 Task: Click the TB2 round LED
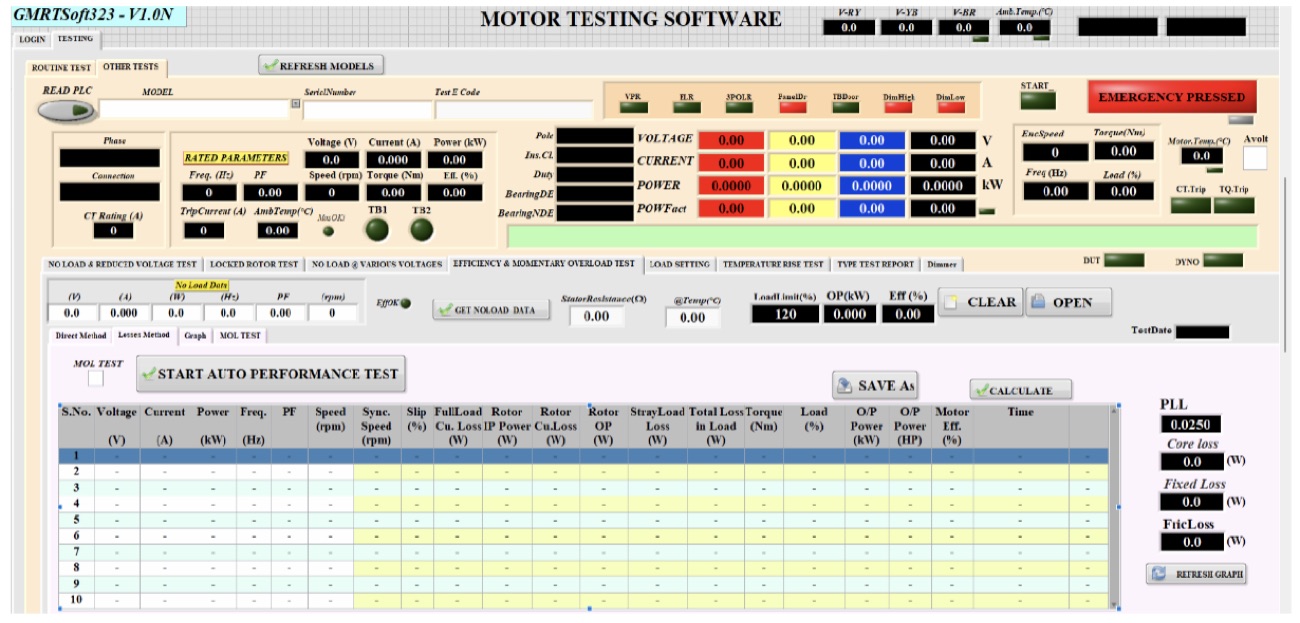point(422,230)
